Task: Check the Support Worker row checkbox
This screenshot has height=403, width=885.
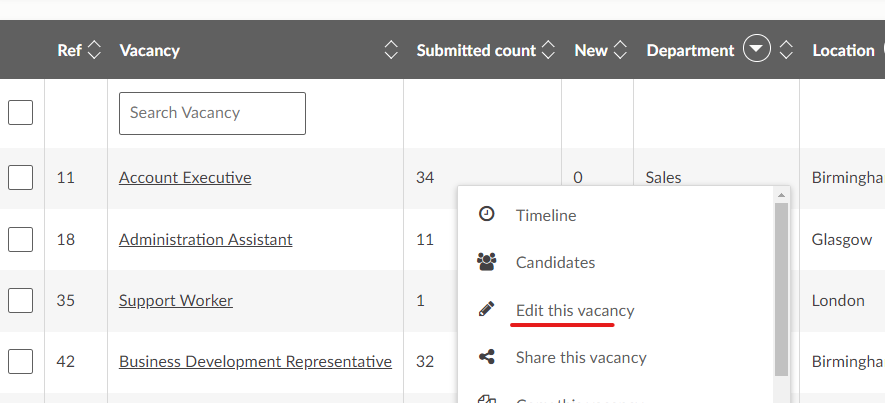Action: pos(21,300)
